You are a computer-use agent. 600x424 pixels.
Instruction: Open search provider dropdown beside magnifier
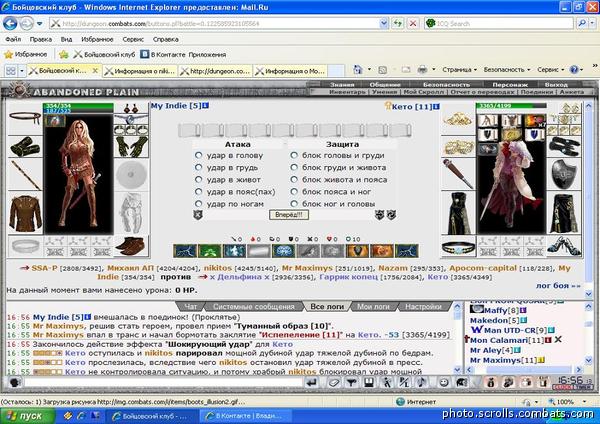[x=592, y=24]
